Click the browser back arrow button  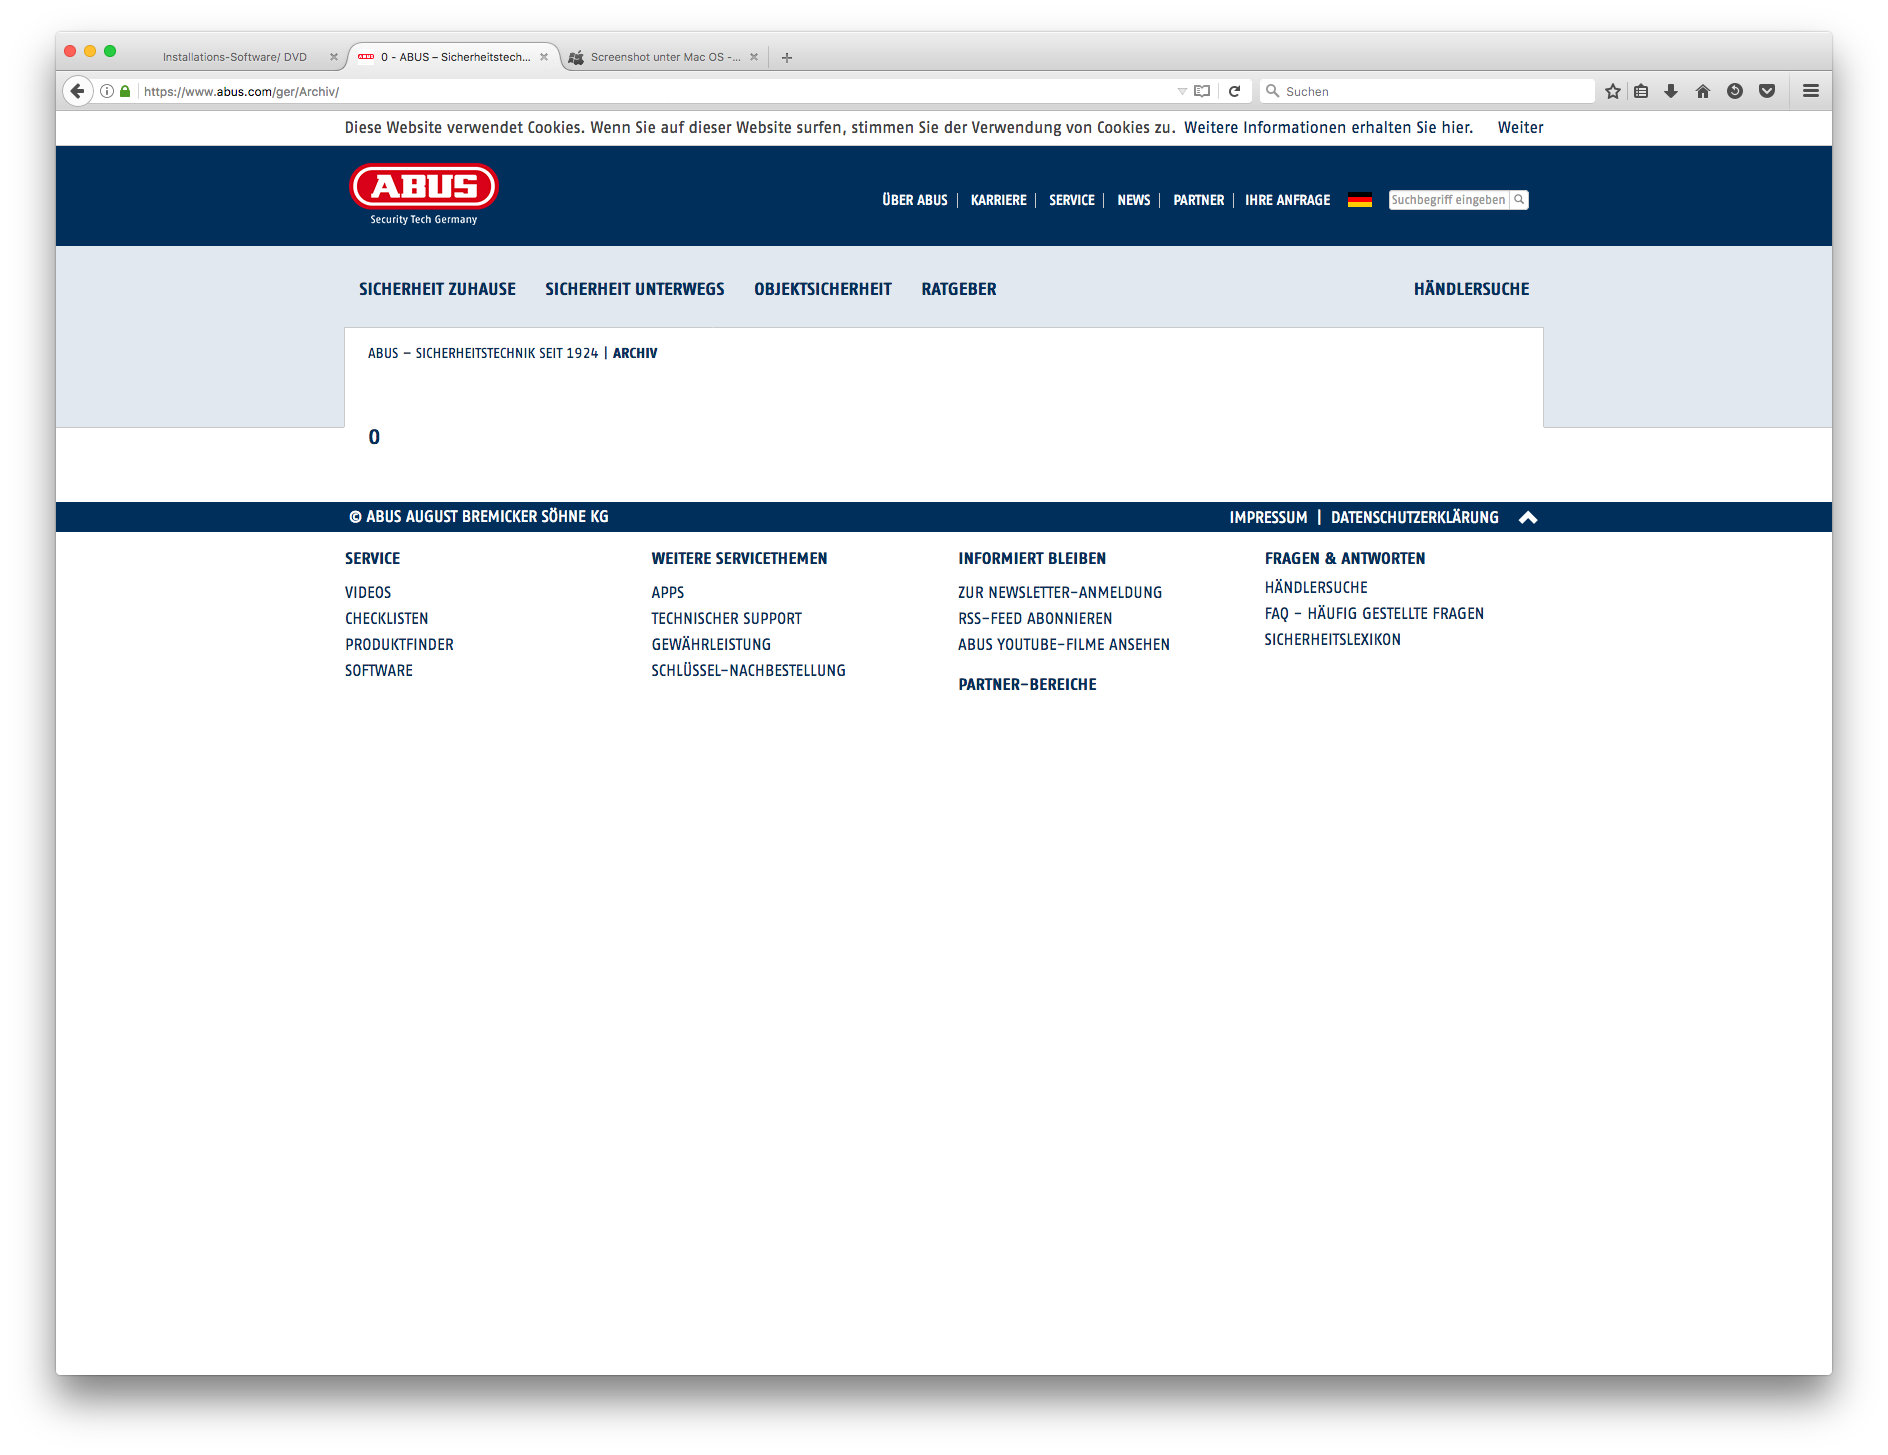click(78, 91)
